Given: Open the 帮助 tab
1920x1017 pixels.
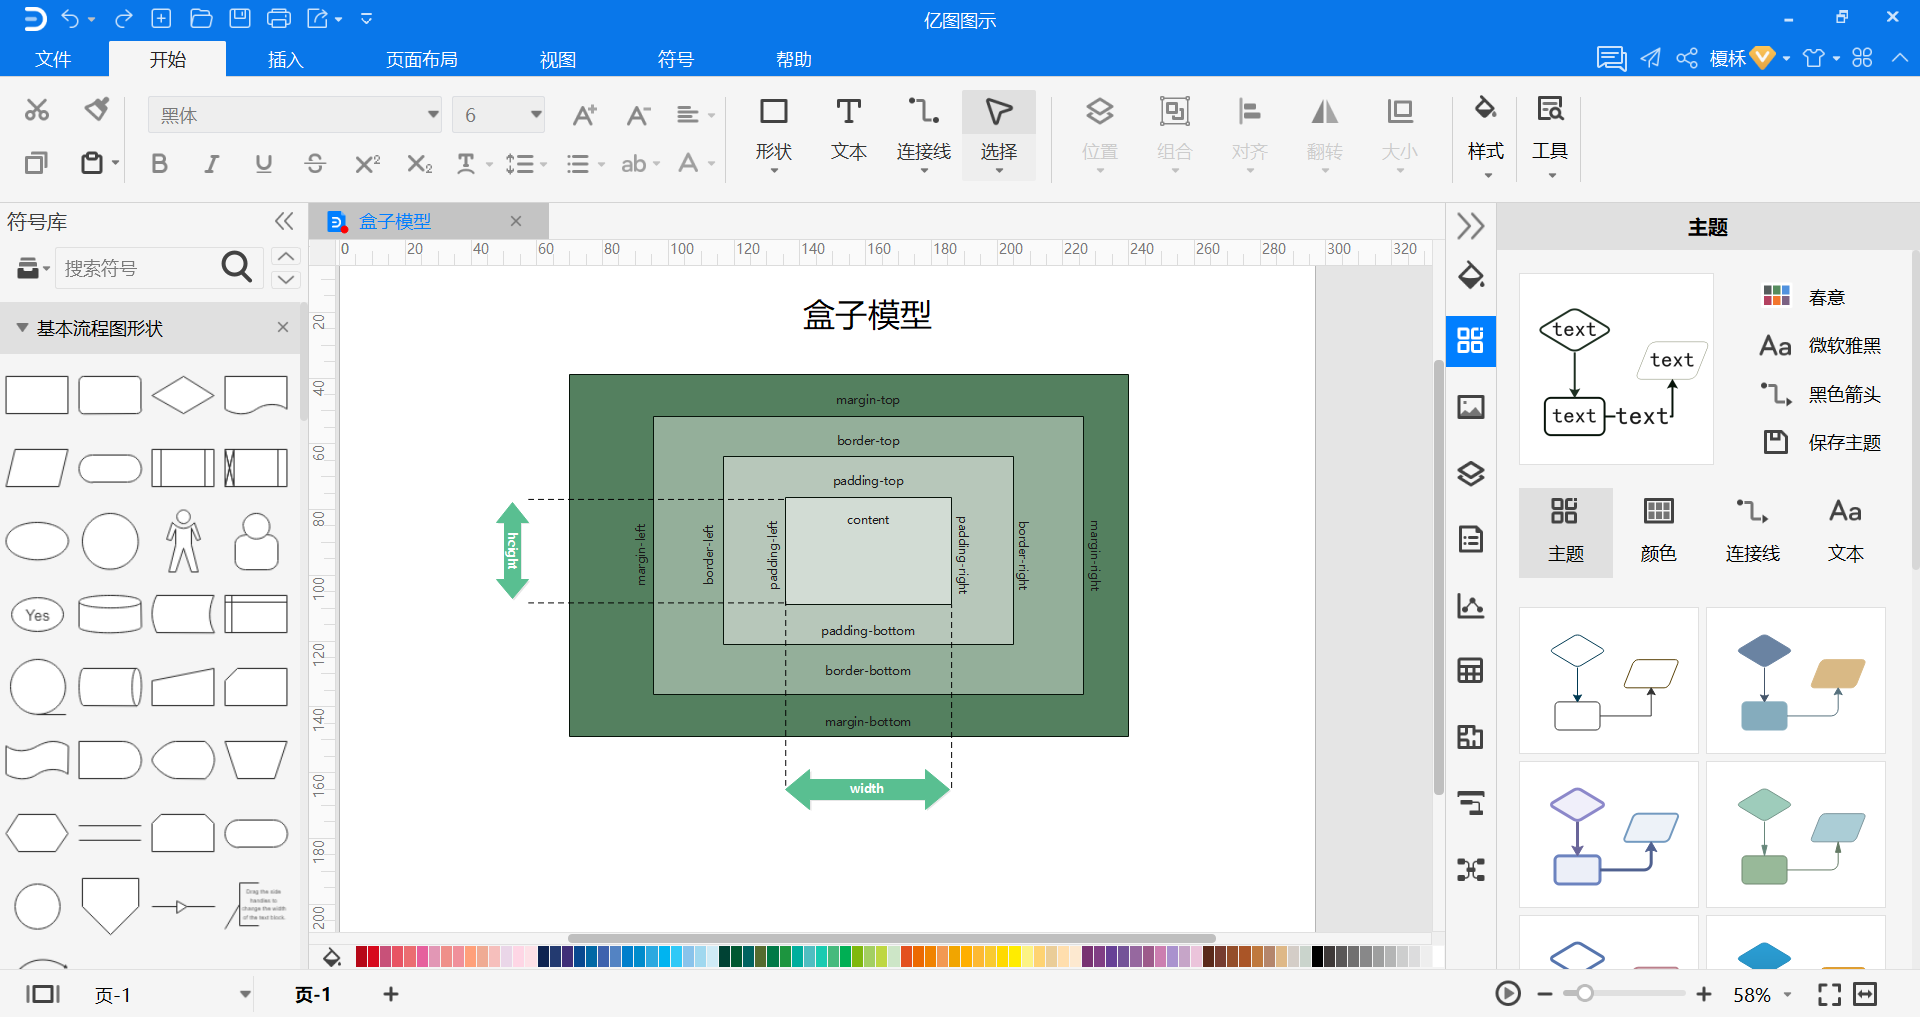Looking at the screenshot, I should click(794, 59).
